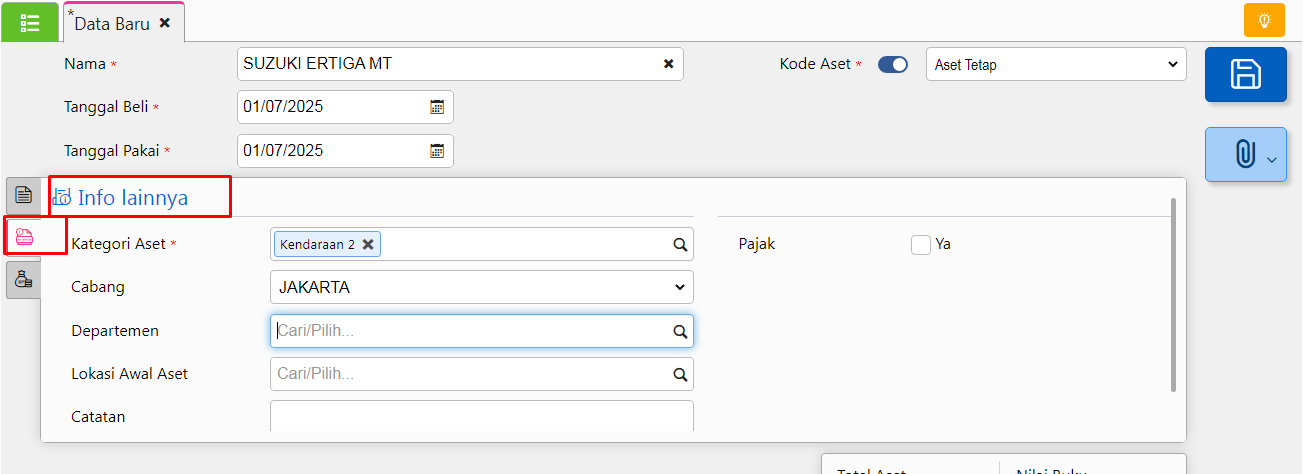Viewport: 1303px width, 474px height.
Task: Open the Tanggal Pakai calendar picker
Action: (437, 151)
